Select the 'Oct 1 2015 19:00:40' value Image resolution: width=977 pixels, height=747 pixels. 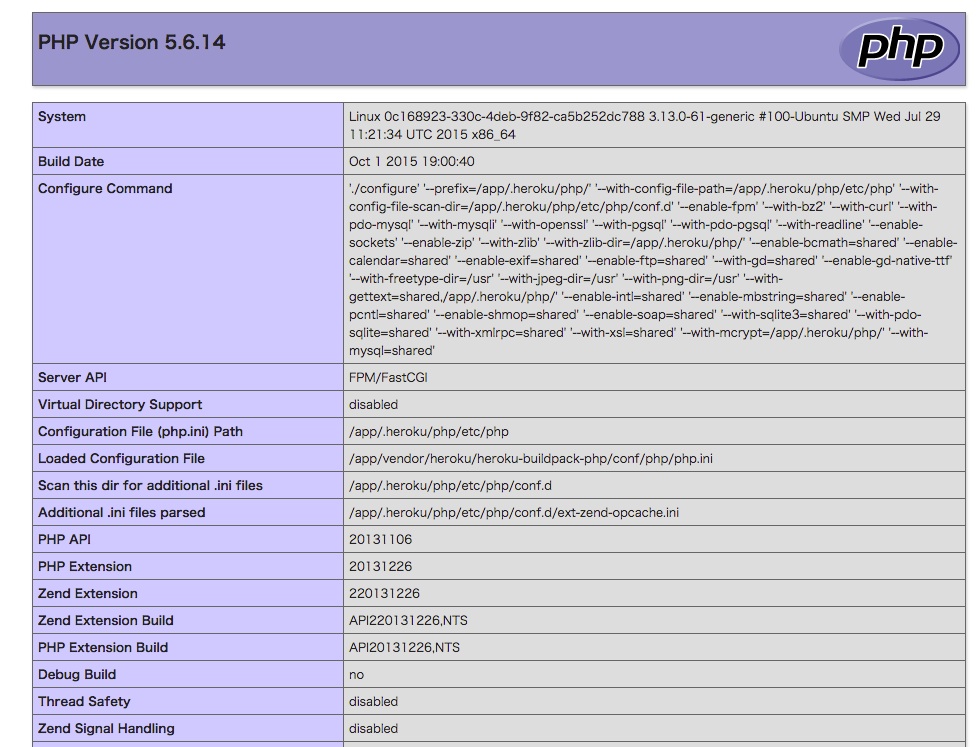[x=411, y=161]
